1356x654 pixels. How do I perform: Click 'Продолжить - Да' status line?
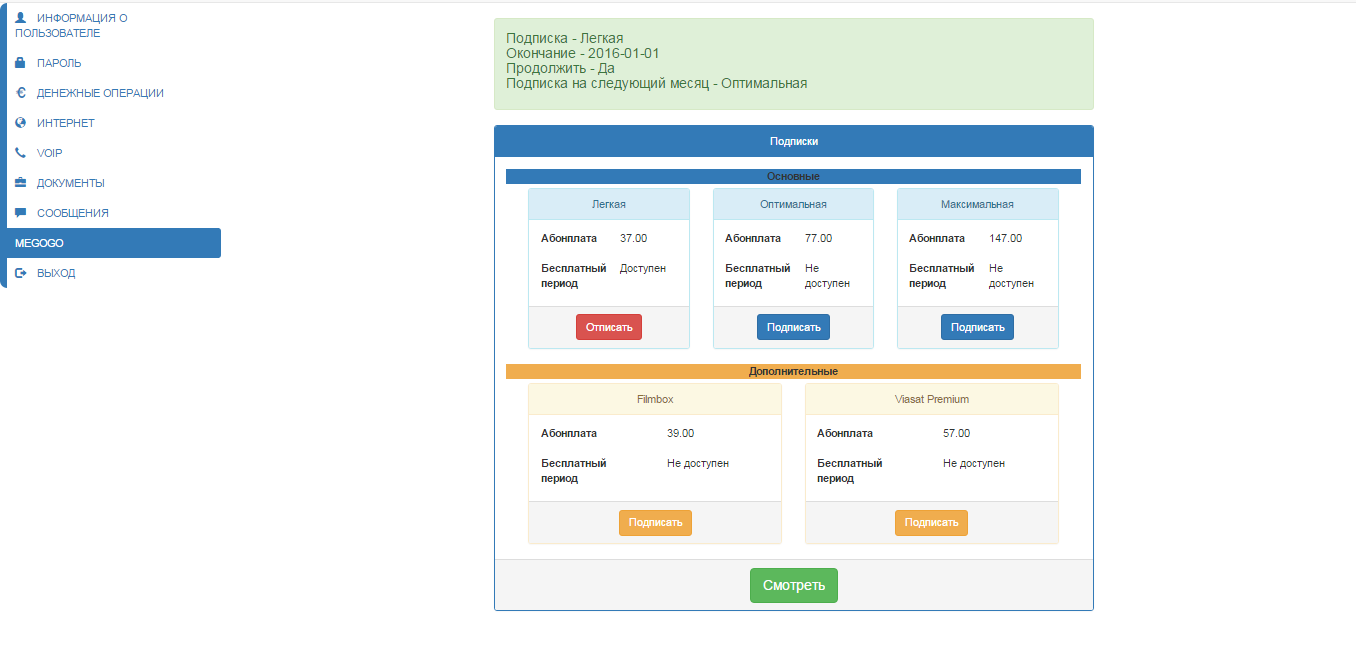point(560,68)
